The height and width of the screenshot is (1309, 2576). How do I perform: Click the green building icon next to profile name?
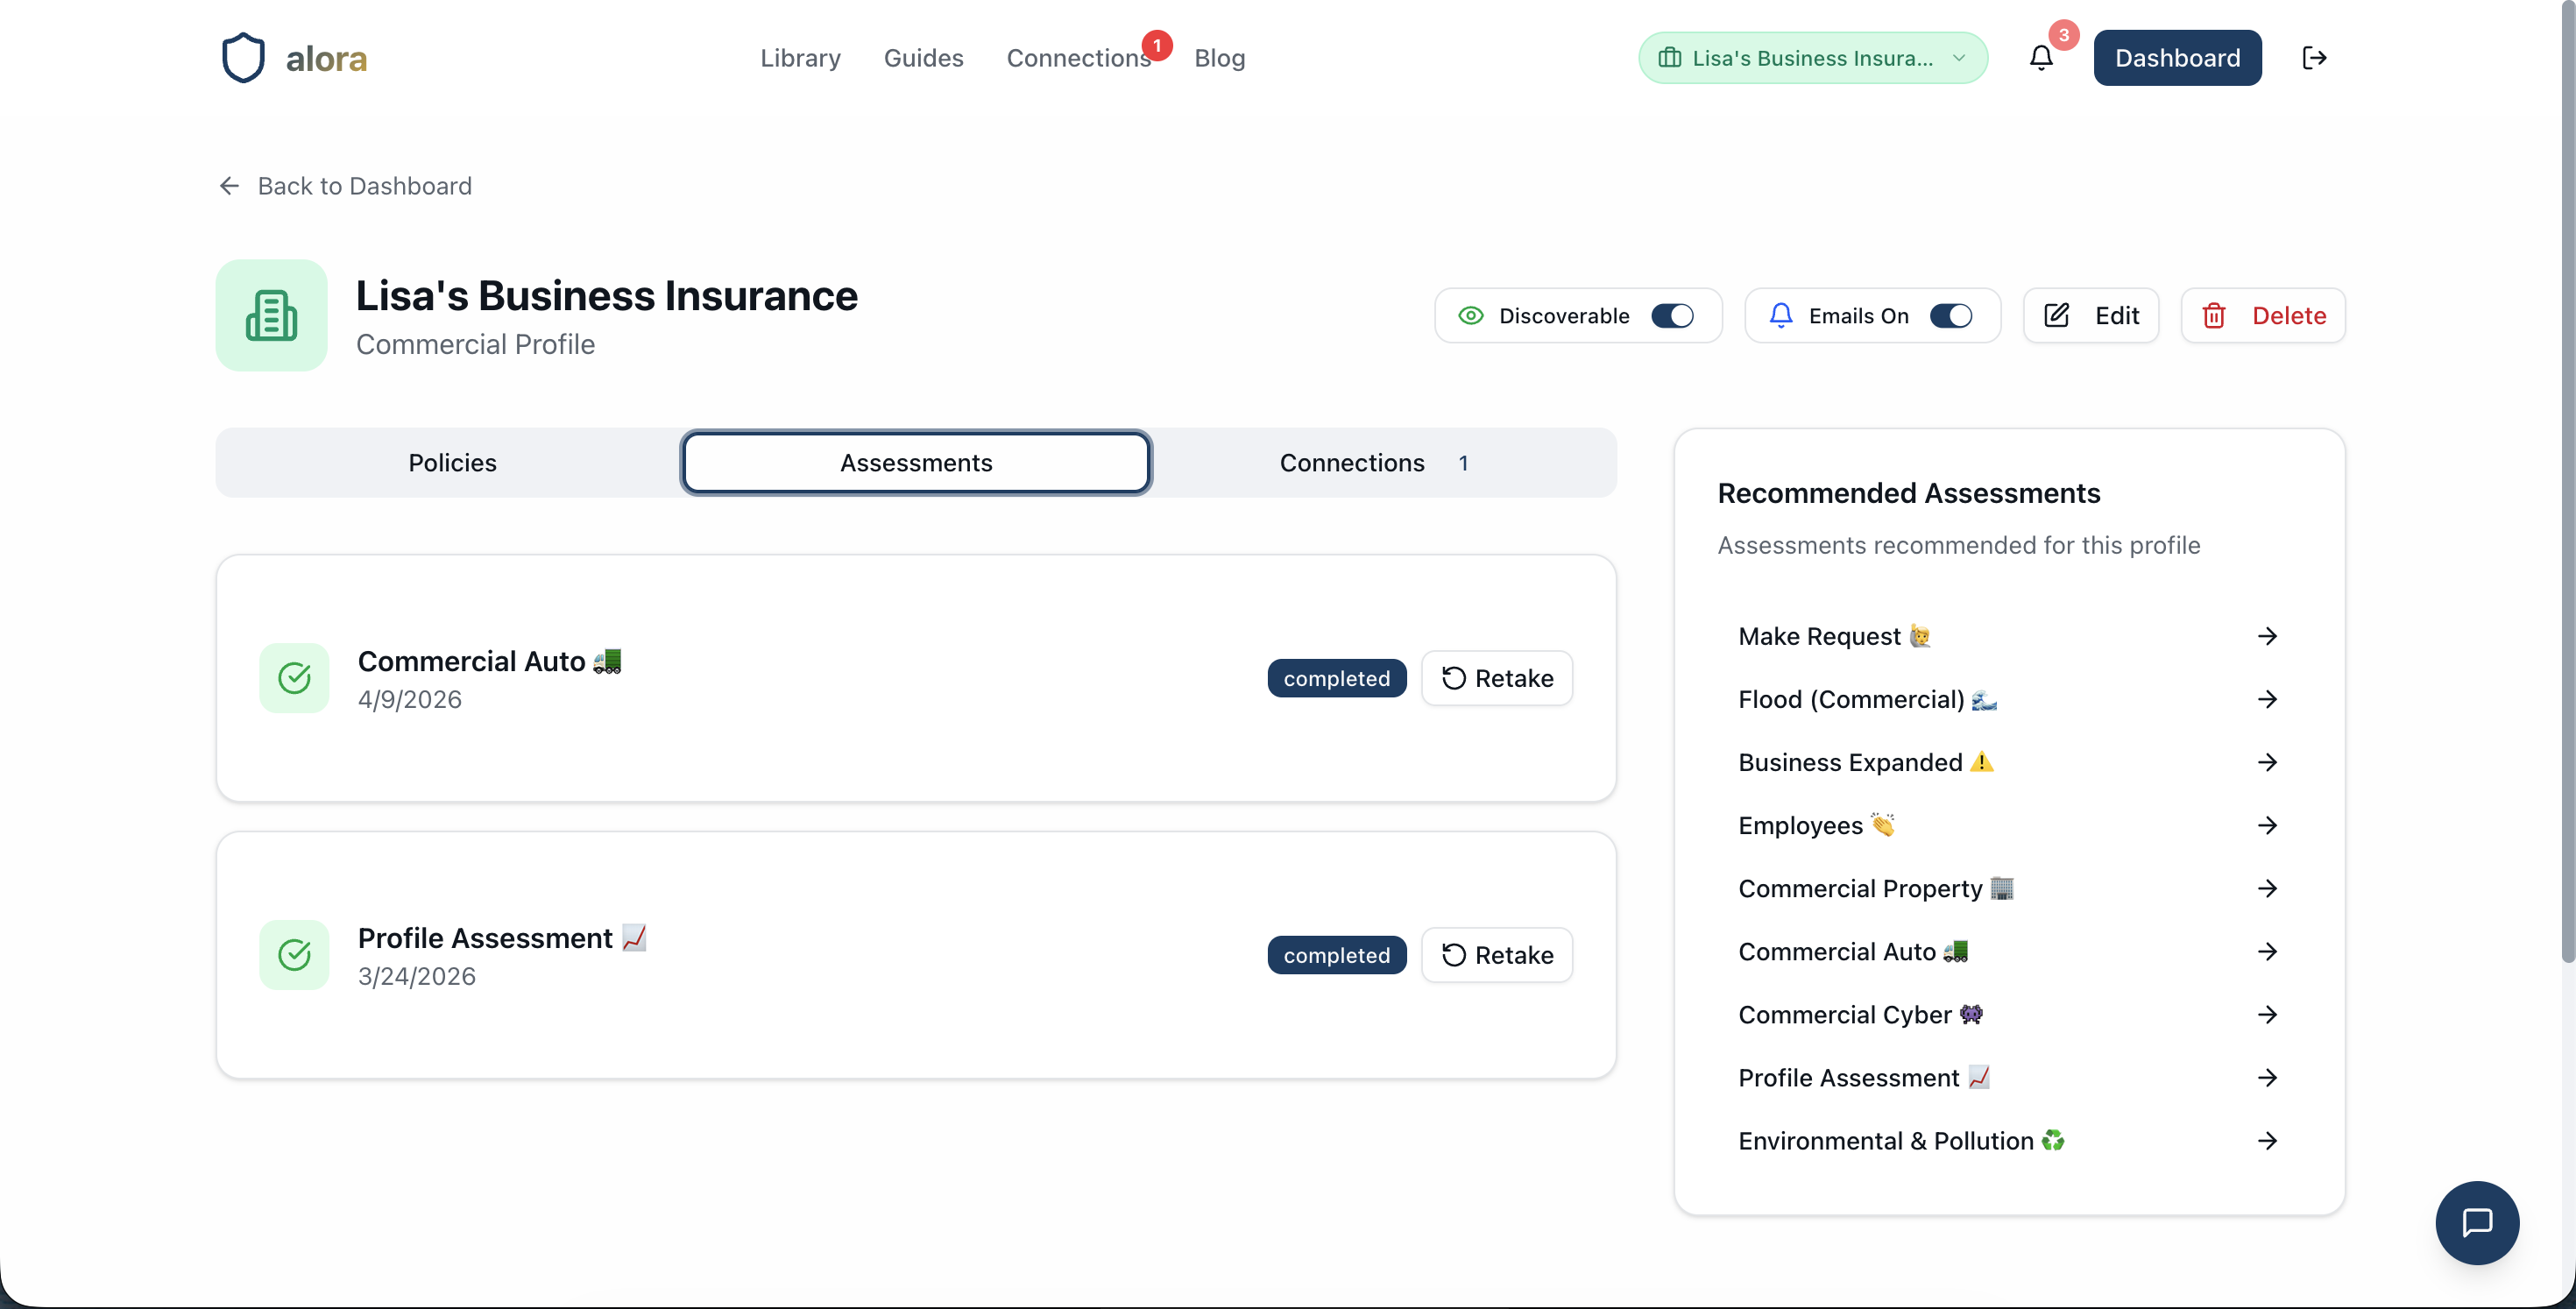click(271, 315)
